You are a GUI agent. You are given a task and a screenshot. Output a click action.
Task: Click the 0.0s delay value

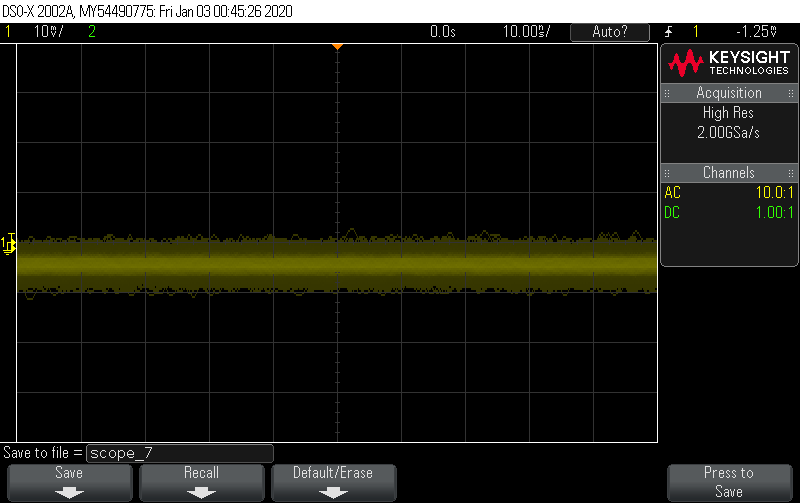(442, 32)
